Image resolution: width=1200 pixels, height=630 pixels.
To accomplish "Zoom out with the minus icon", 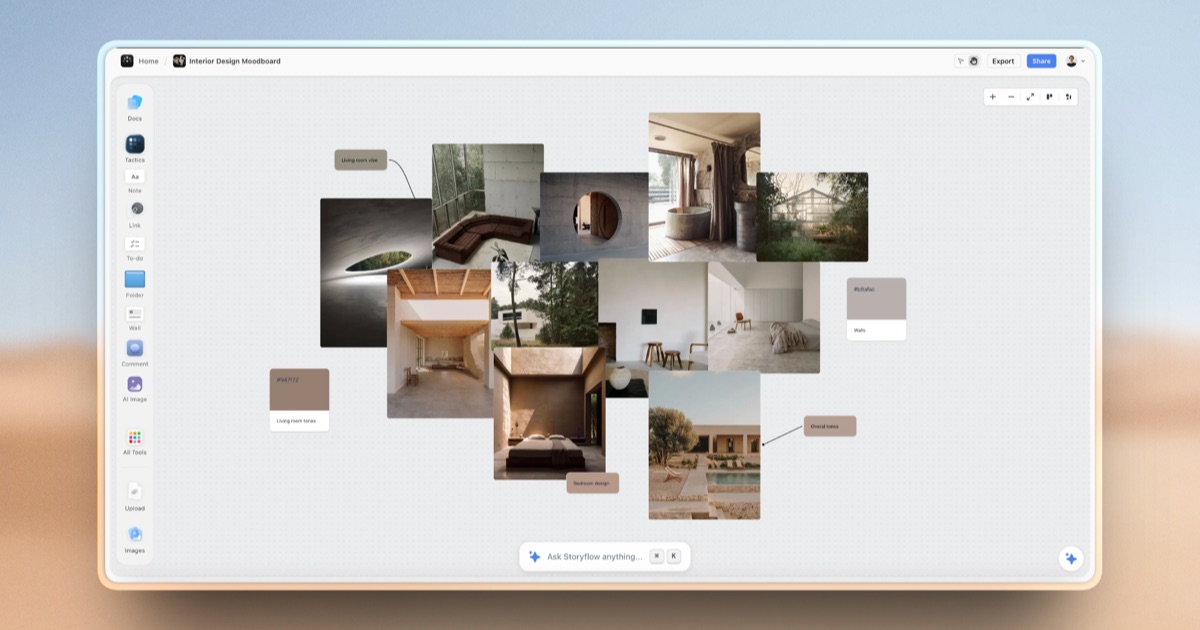I will click(1011, 97).
